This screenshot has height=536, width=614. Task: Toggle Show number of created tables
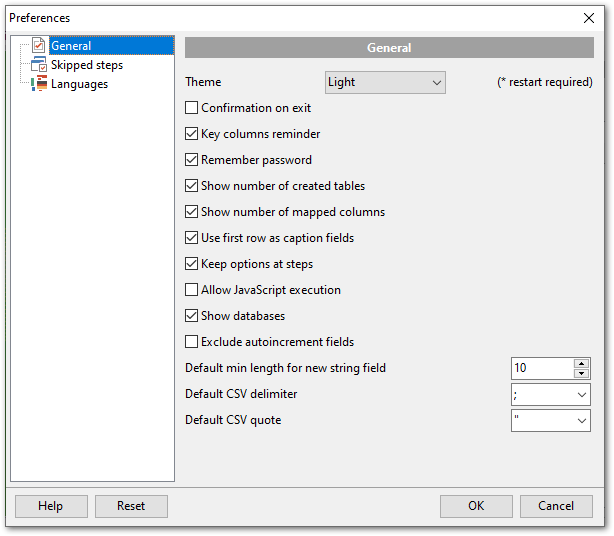click(192, 186)
